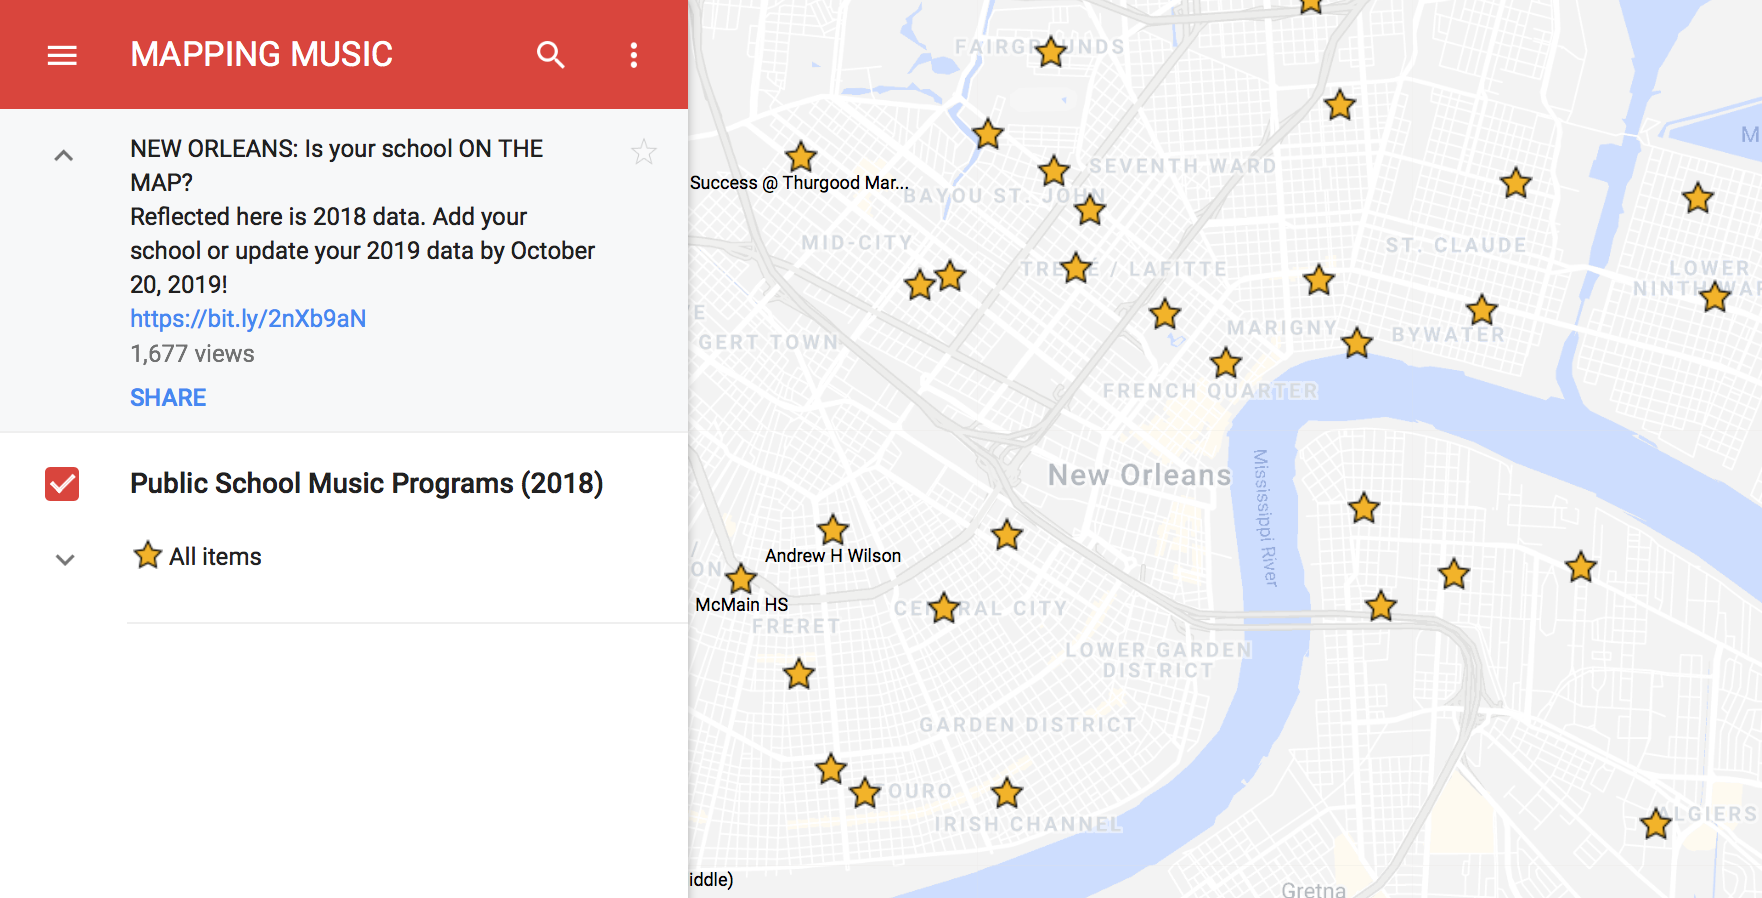The image size is (1762, 898).
Task: Uncheck Public School Music Programs (2018) layer
Action: click(62, 484)
